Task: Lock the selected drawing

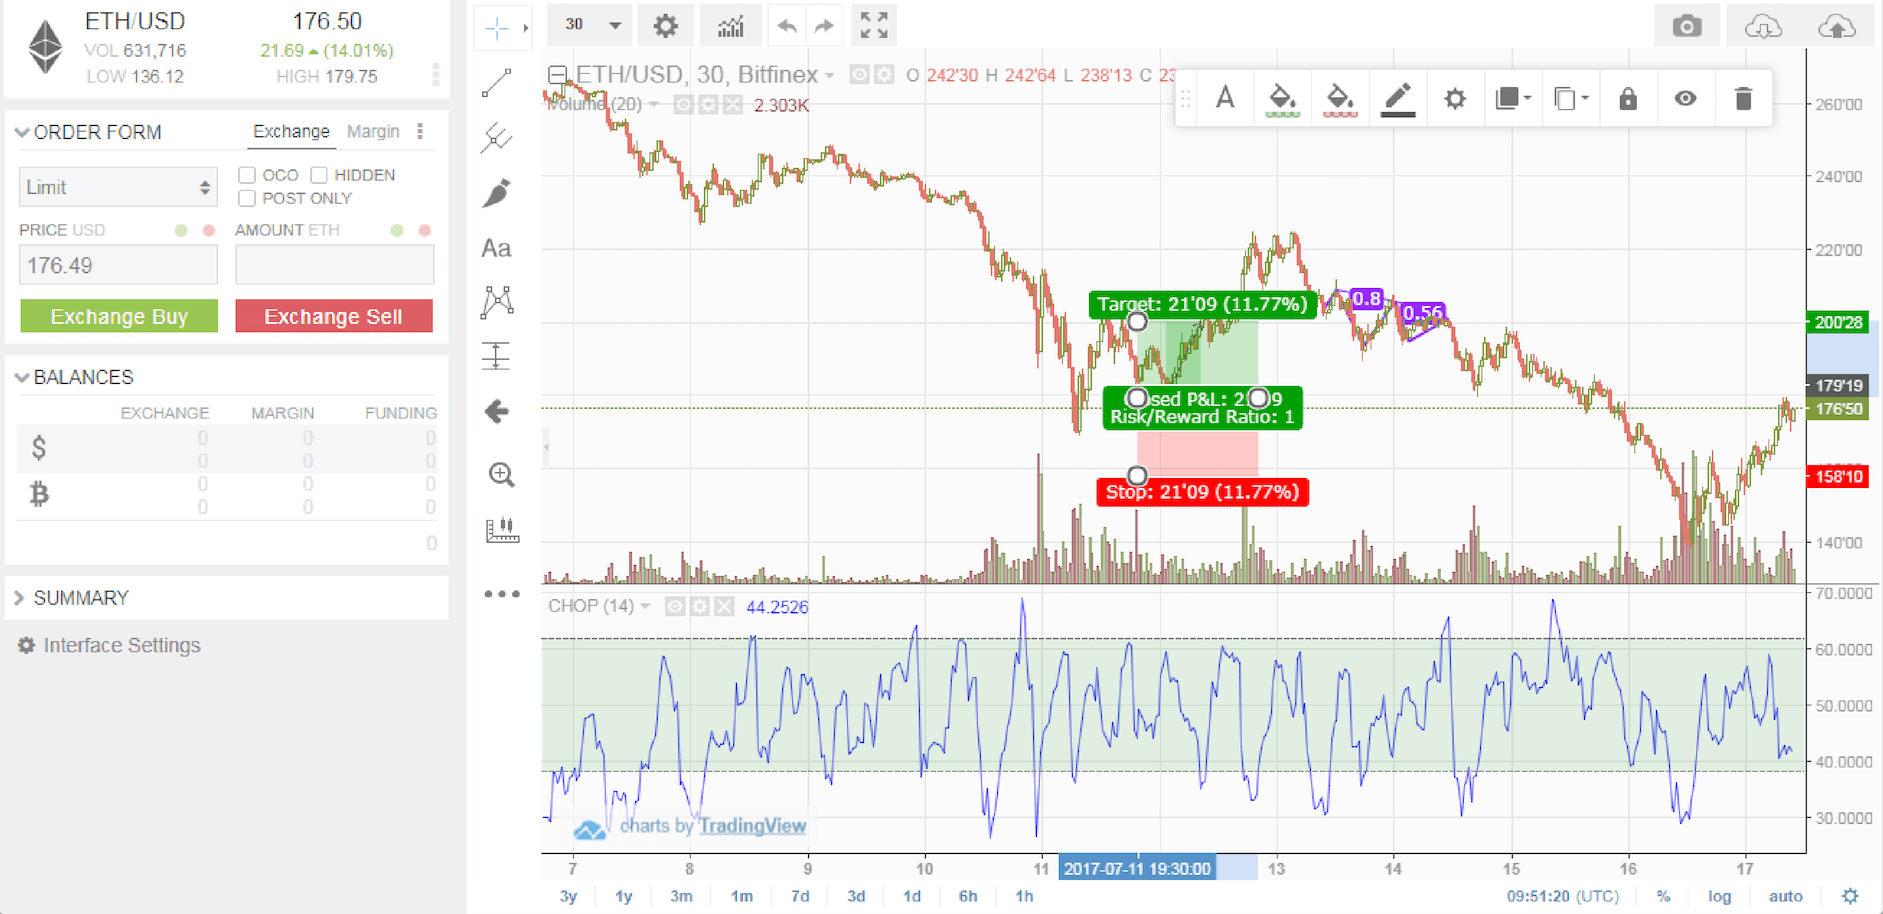Action: pyautogui.click(x=1628, y=98)
